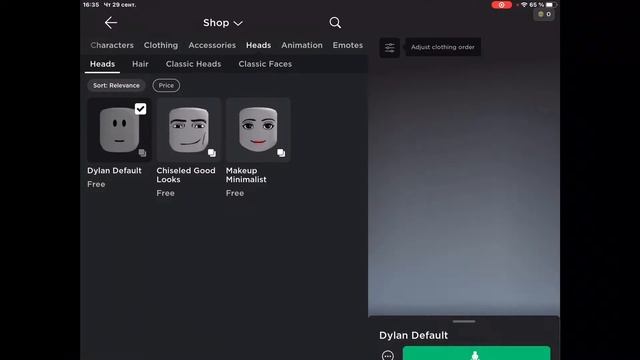The height and width of the screenshot is (360, 640).
Task: Open the Classic Faces sub-tab
Action: (265, 64)
